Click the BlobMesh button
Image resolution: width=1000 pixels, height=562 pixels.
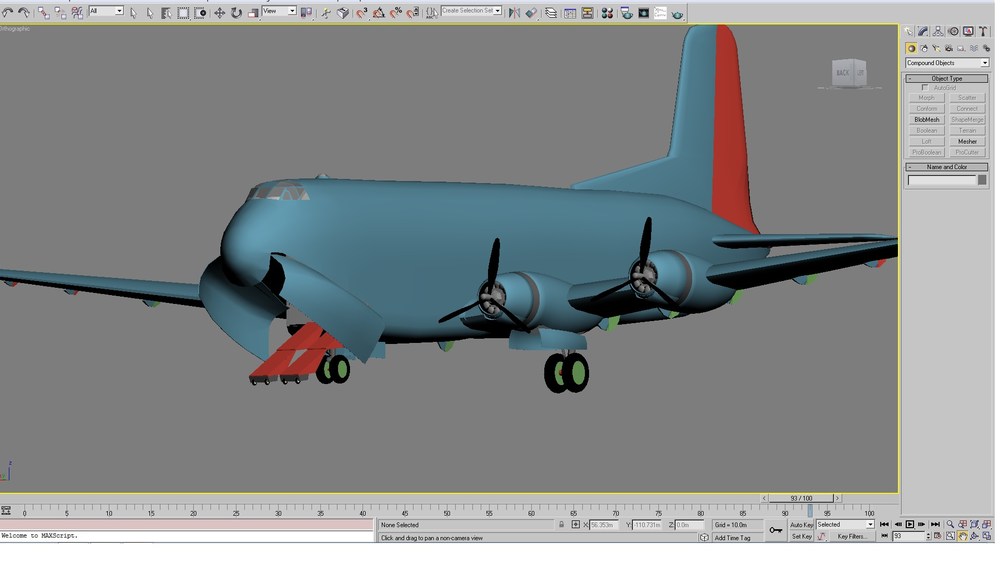927,119
